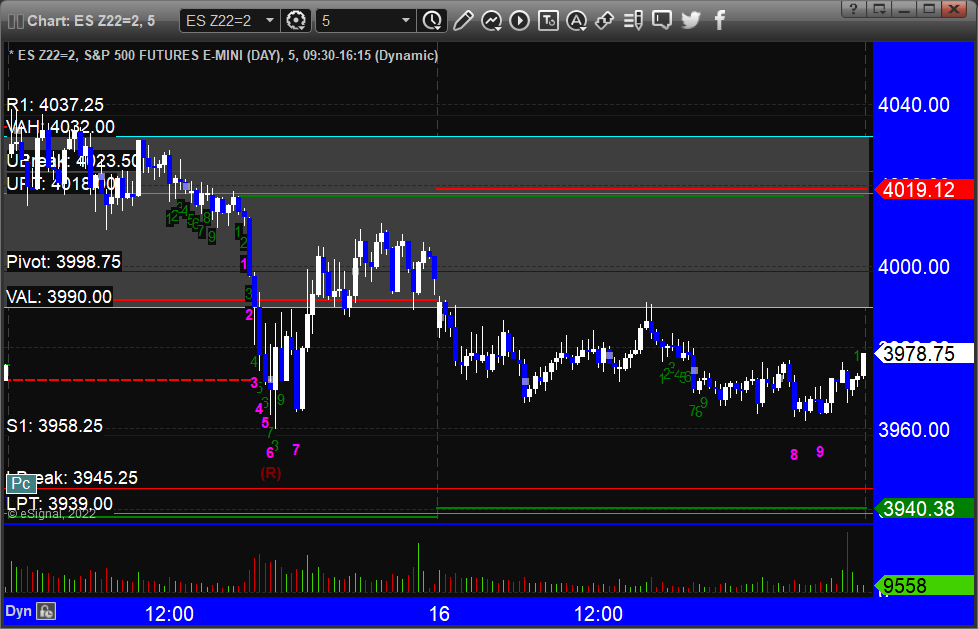Open the ES Z22=2 symbol dropdown
978x629 pixels.
pyautogui.click(x=230, y=21)
